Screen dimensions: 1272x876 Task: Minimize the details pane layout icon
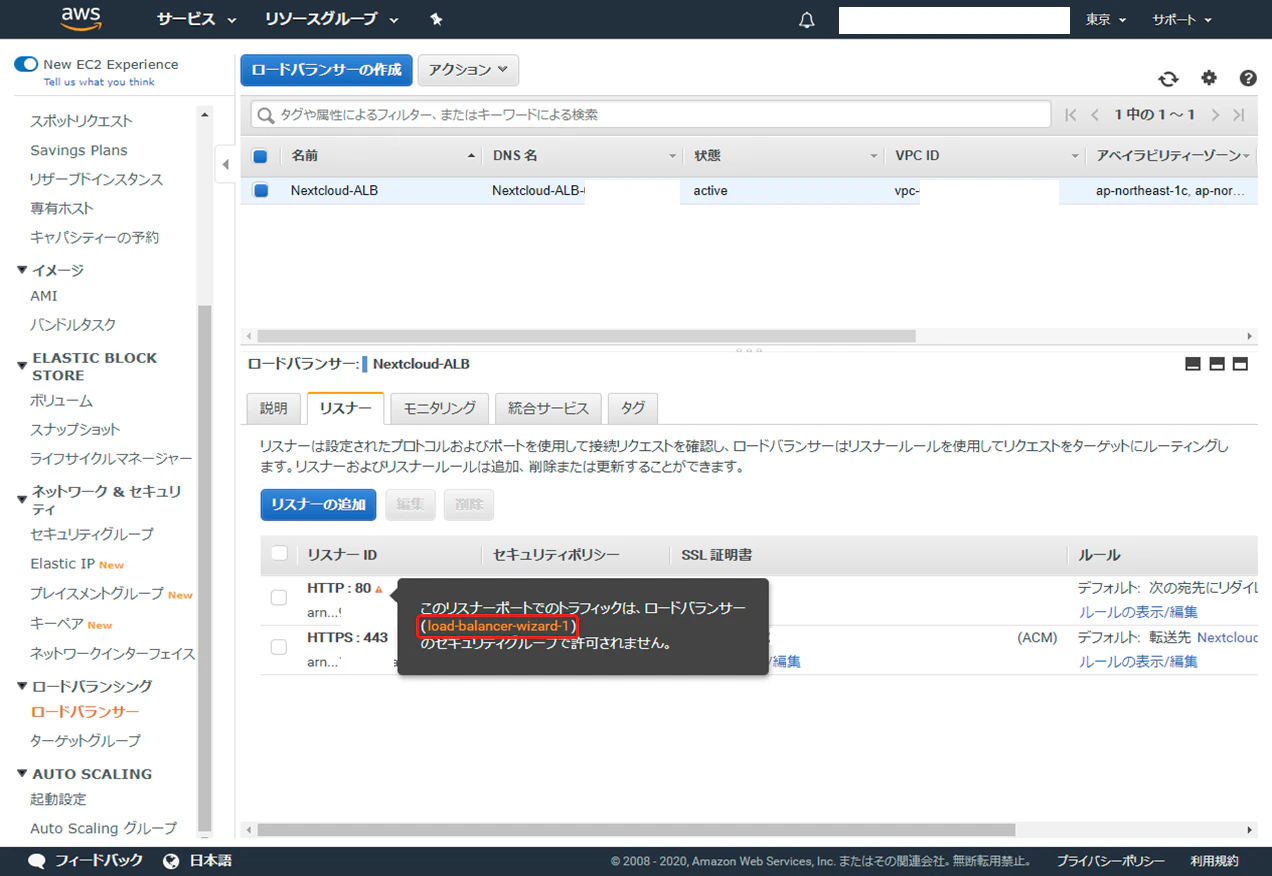coord(1192,364)
